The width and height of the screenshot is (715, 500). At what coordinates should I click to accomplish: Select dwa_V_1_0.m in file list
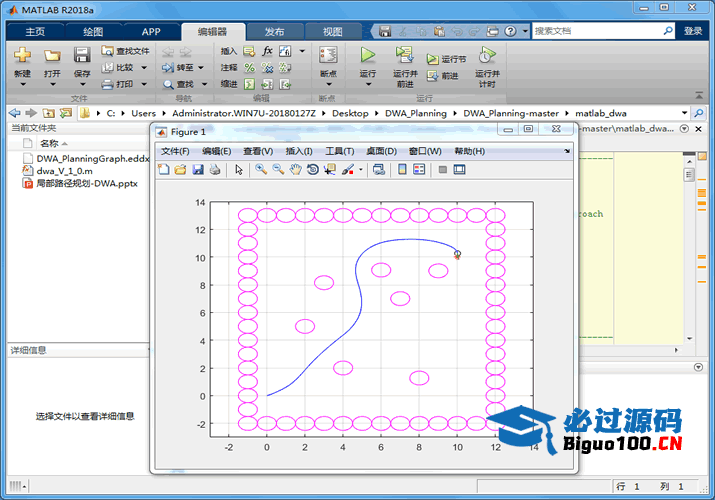point(64,171)
